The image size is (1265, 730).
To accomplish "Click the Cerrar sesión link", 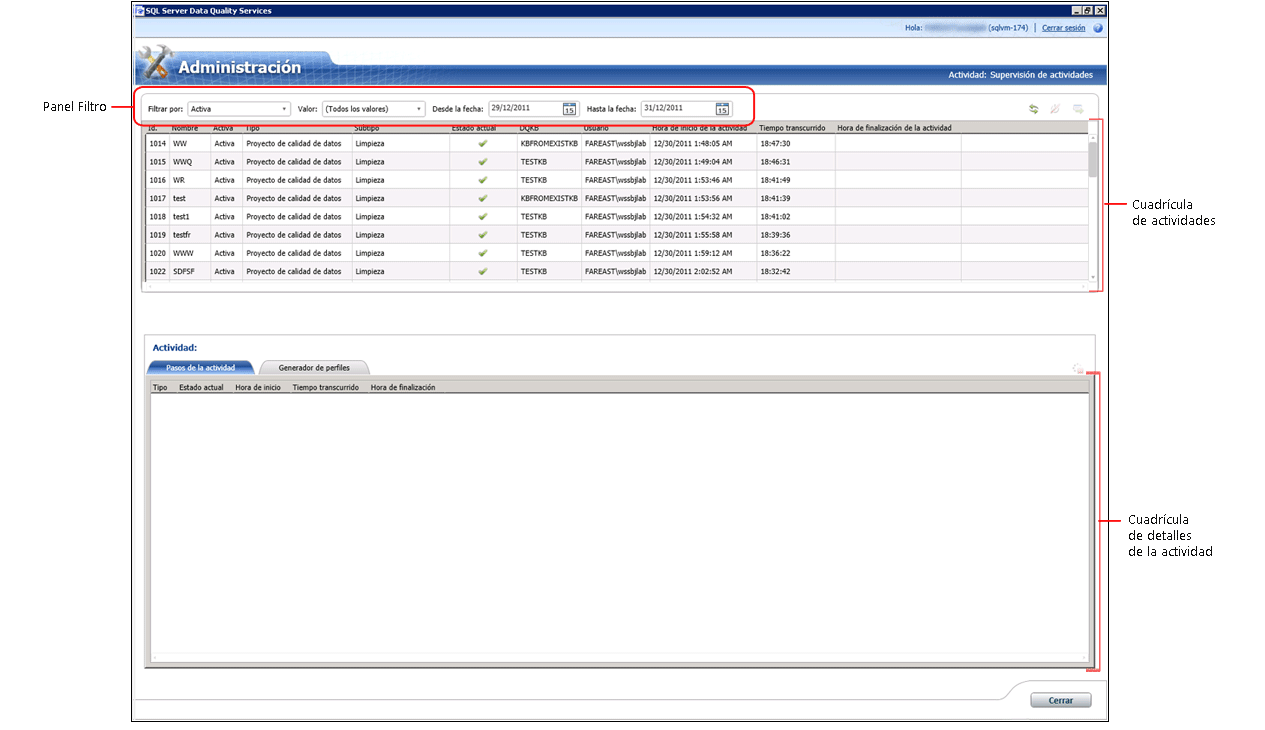I will pos(1063,28).
